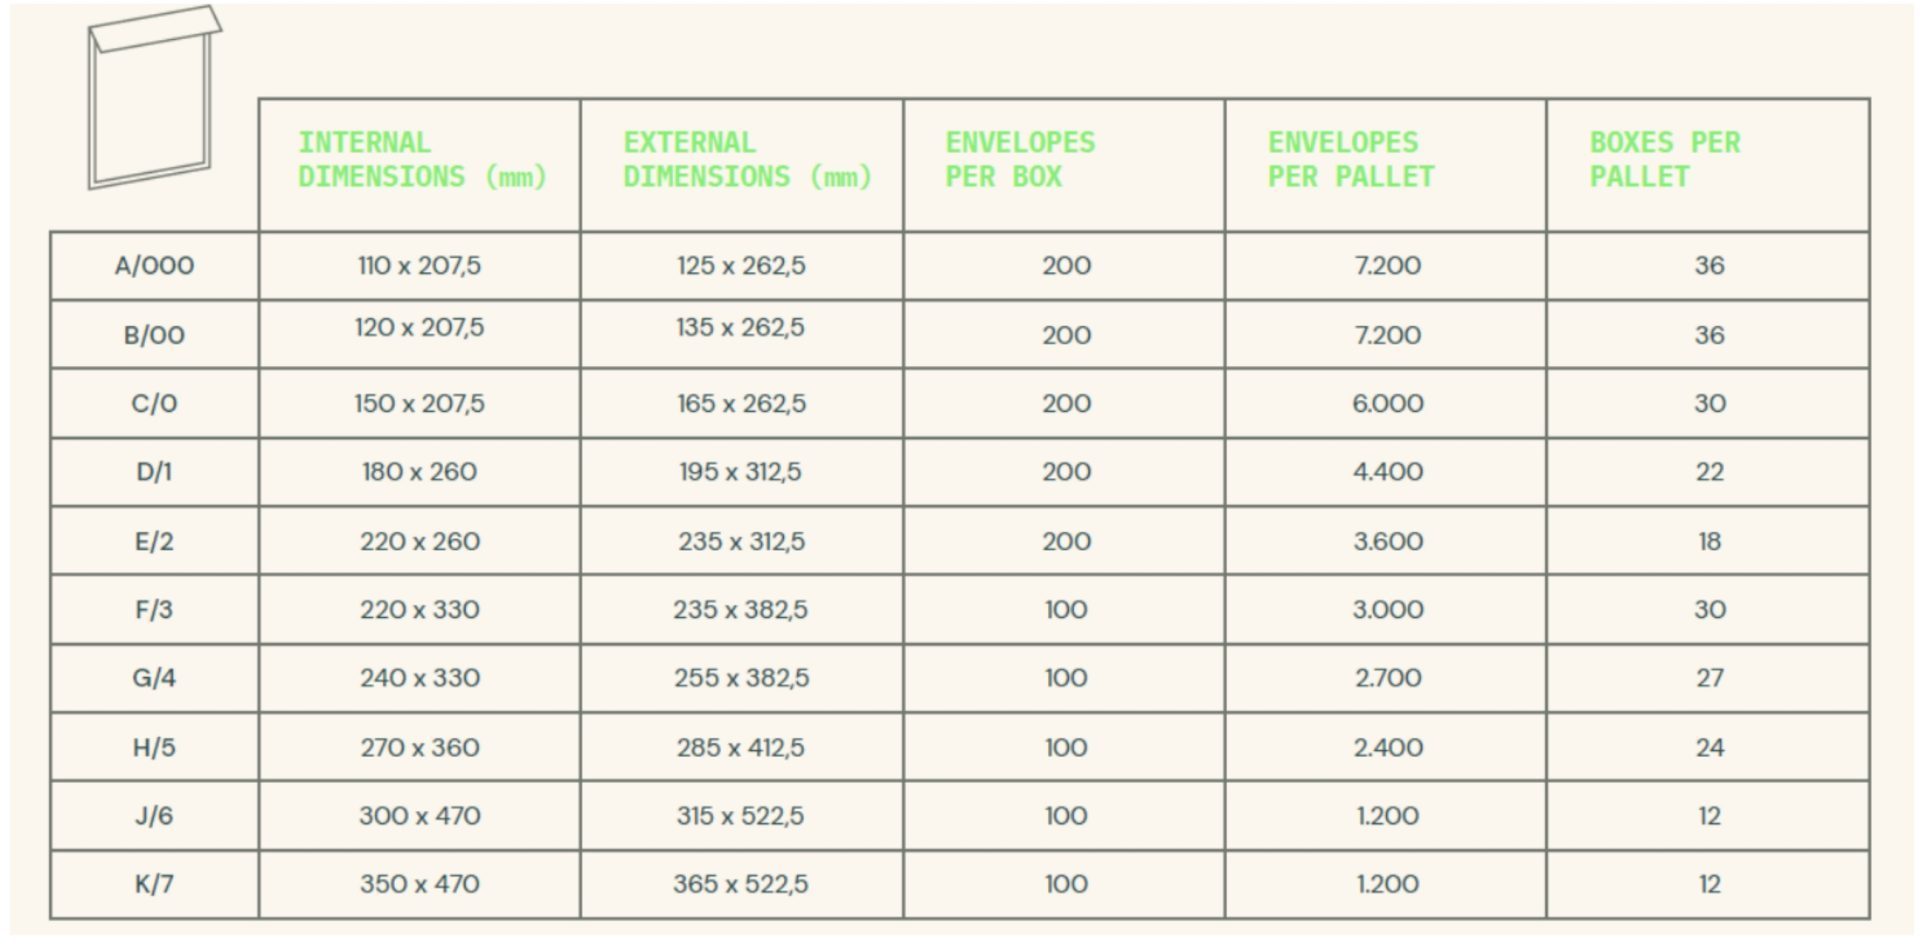This screenshot has width=1920, height=947.
Task: Select the 27 boxes per pallet cell
Action: point(1710,678)
